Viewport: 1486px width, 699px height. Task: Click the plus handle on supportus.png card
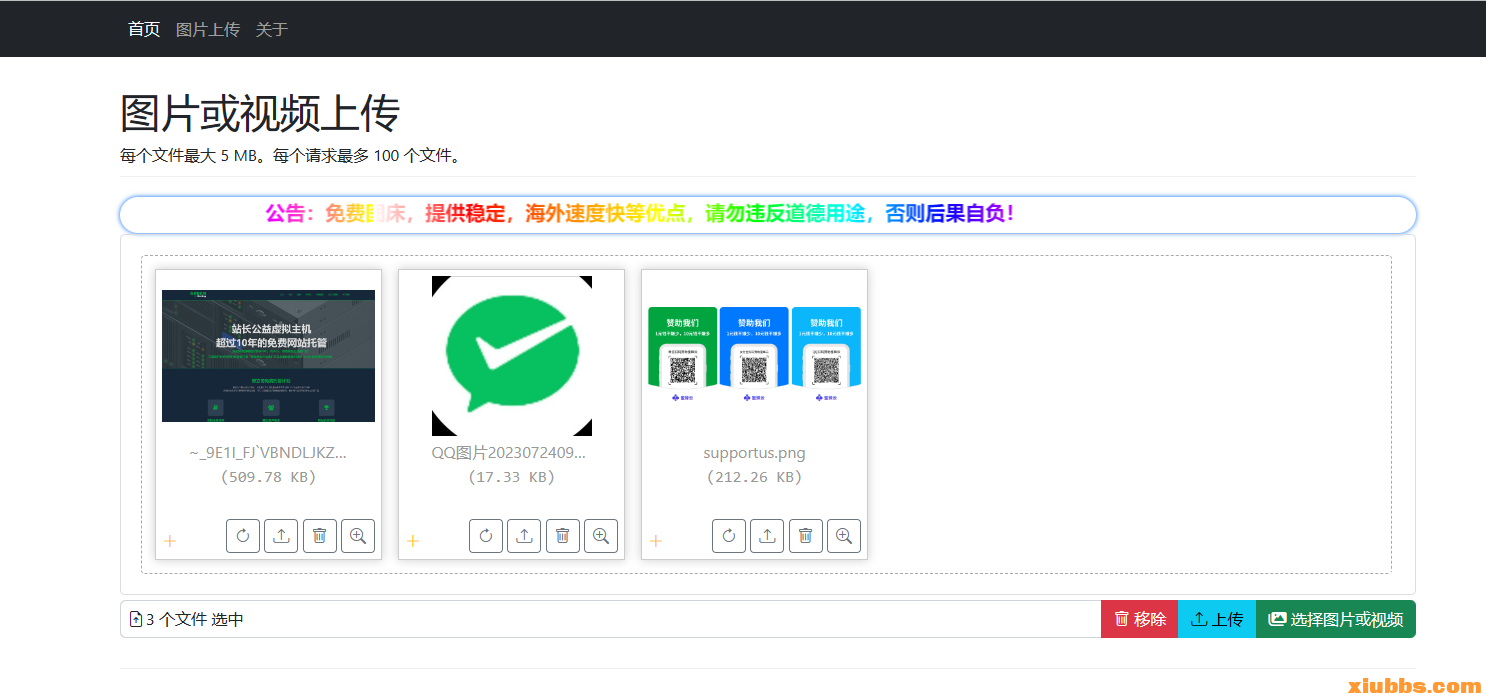click(x=656, y=541)
